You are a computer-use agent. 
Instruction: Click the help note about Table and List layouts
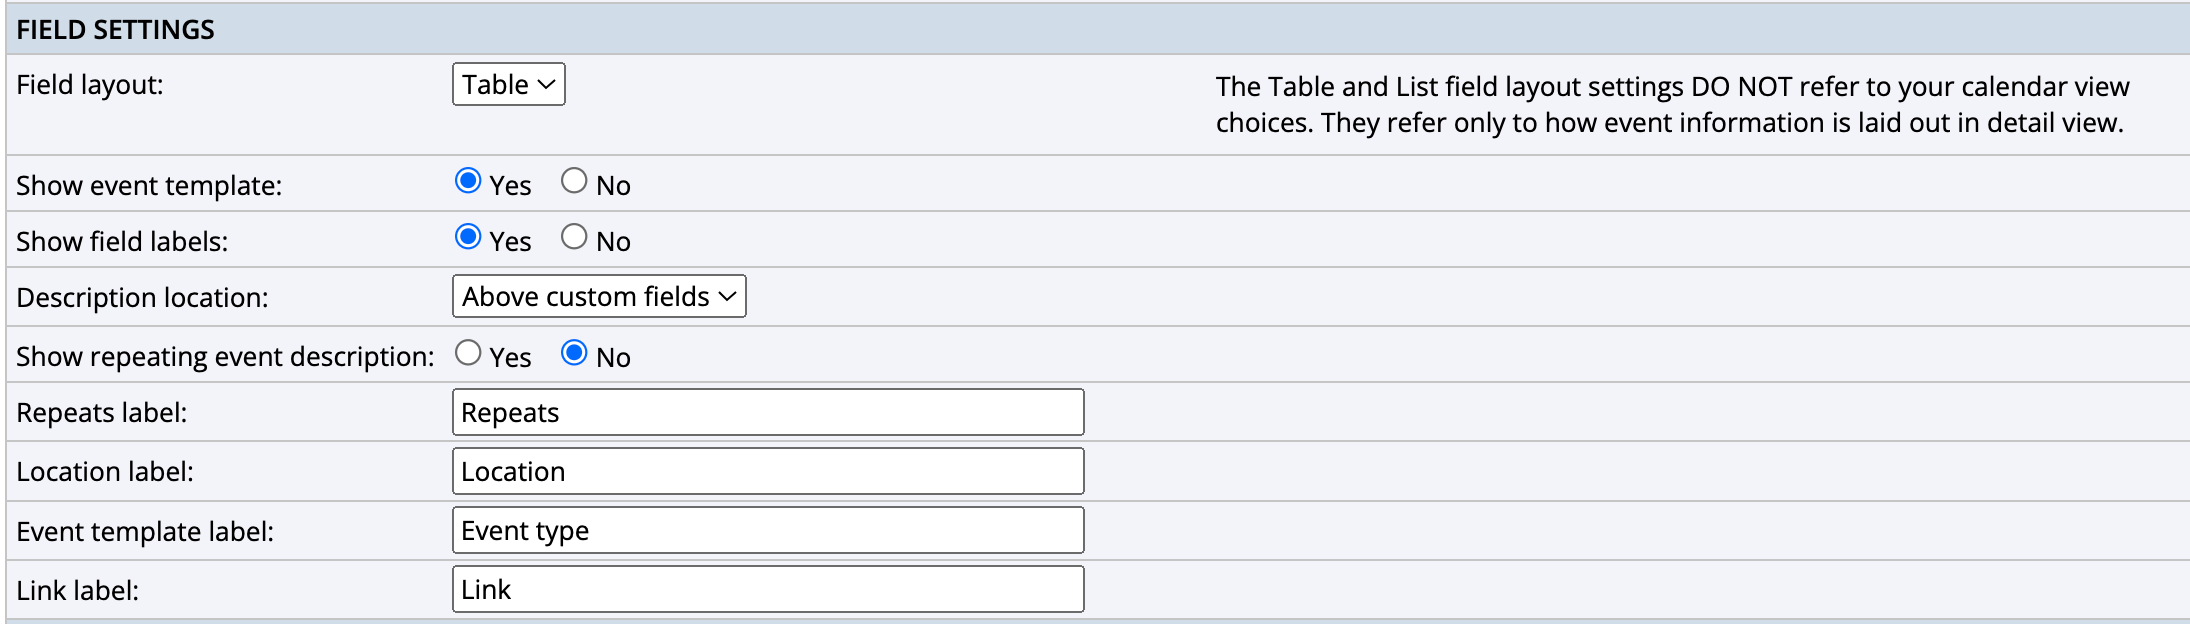(1671, 105)
